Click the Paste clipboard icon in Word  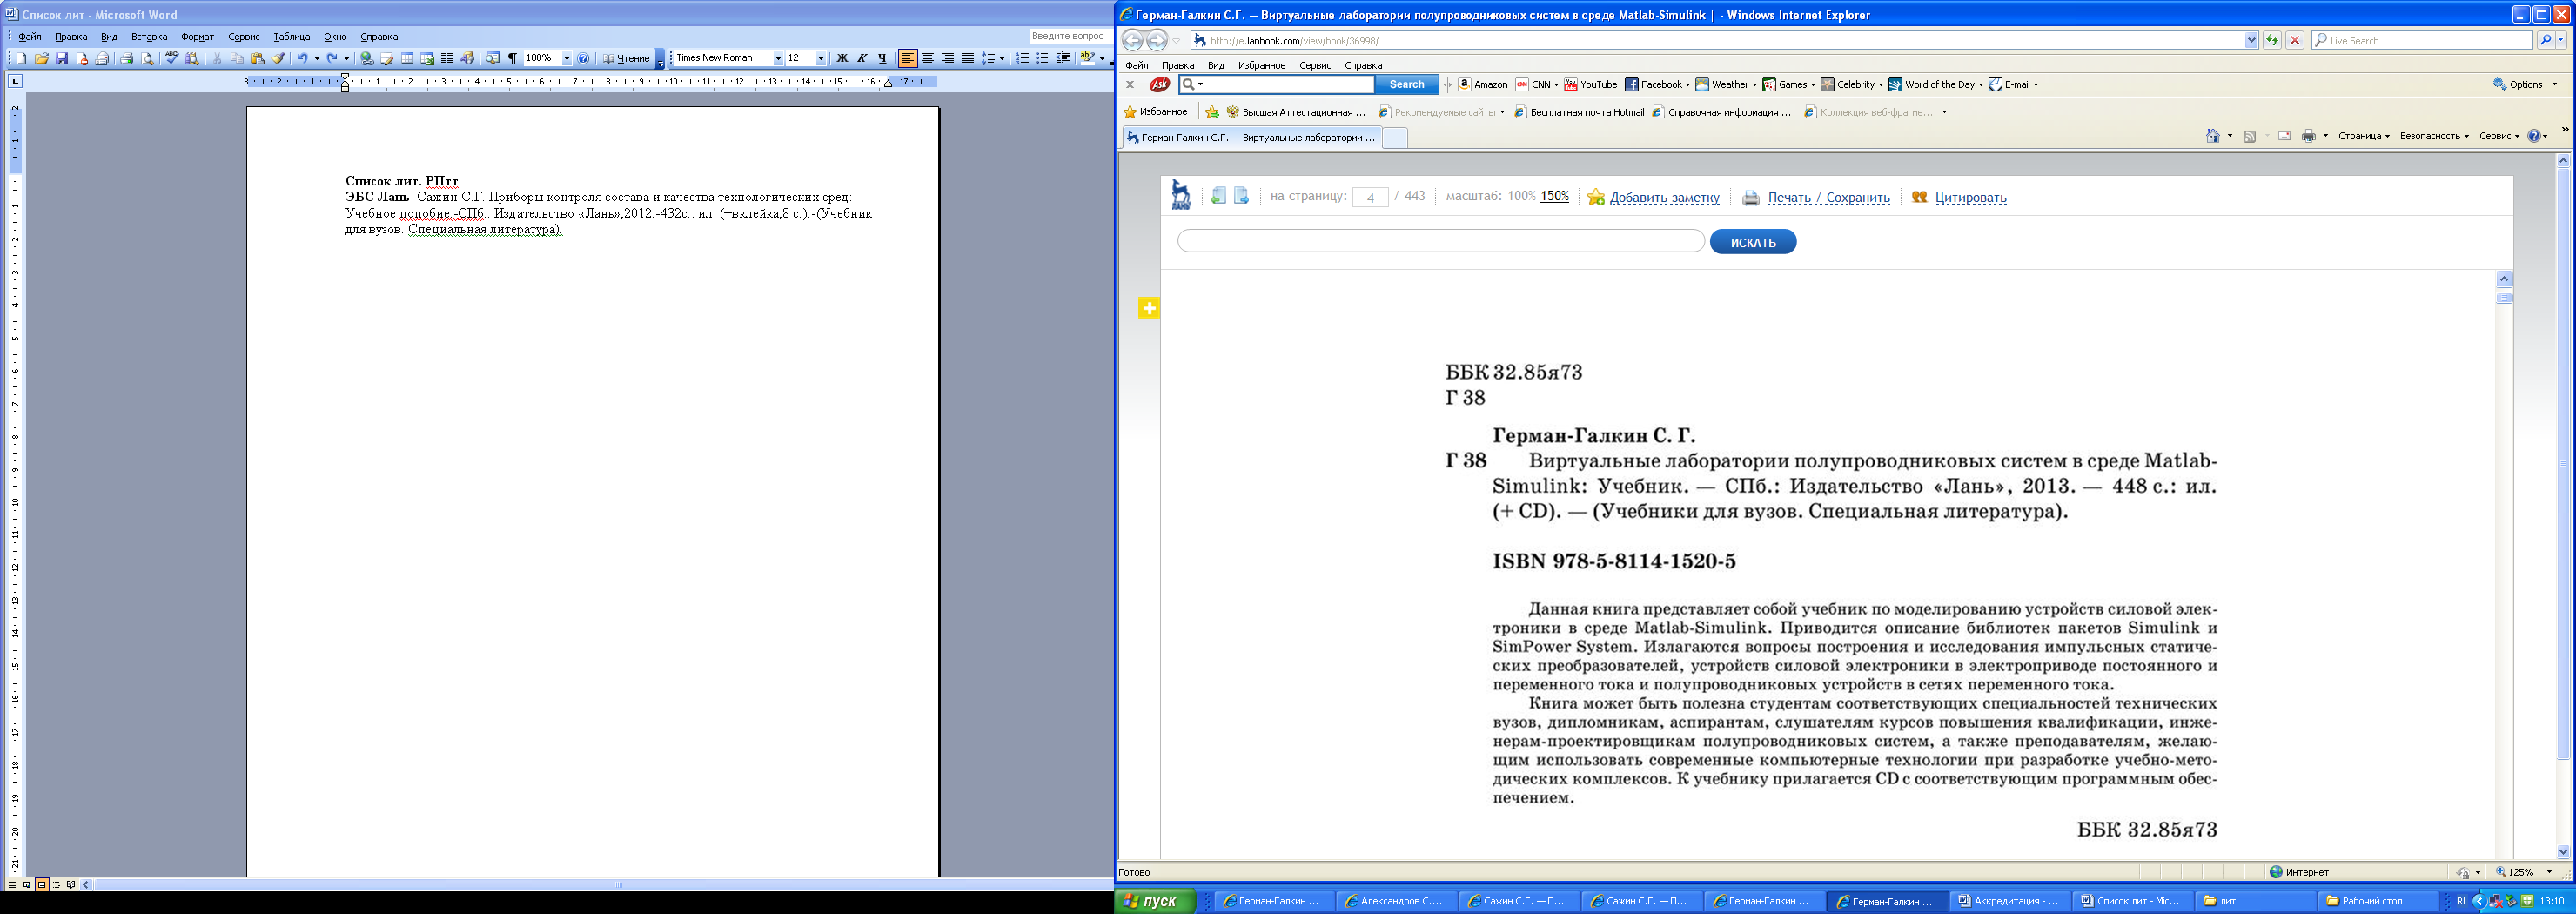click(257, 58)
